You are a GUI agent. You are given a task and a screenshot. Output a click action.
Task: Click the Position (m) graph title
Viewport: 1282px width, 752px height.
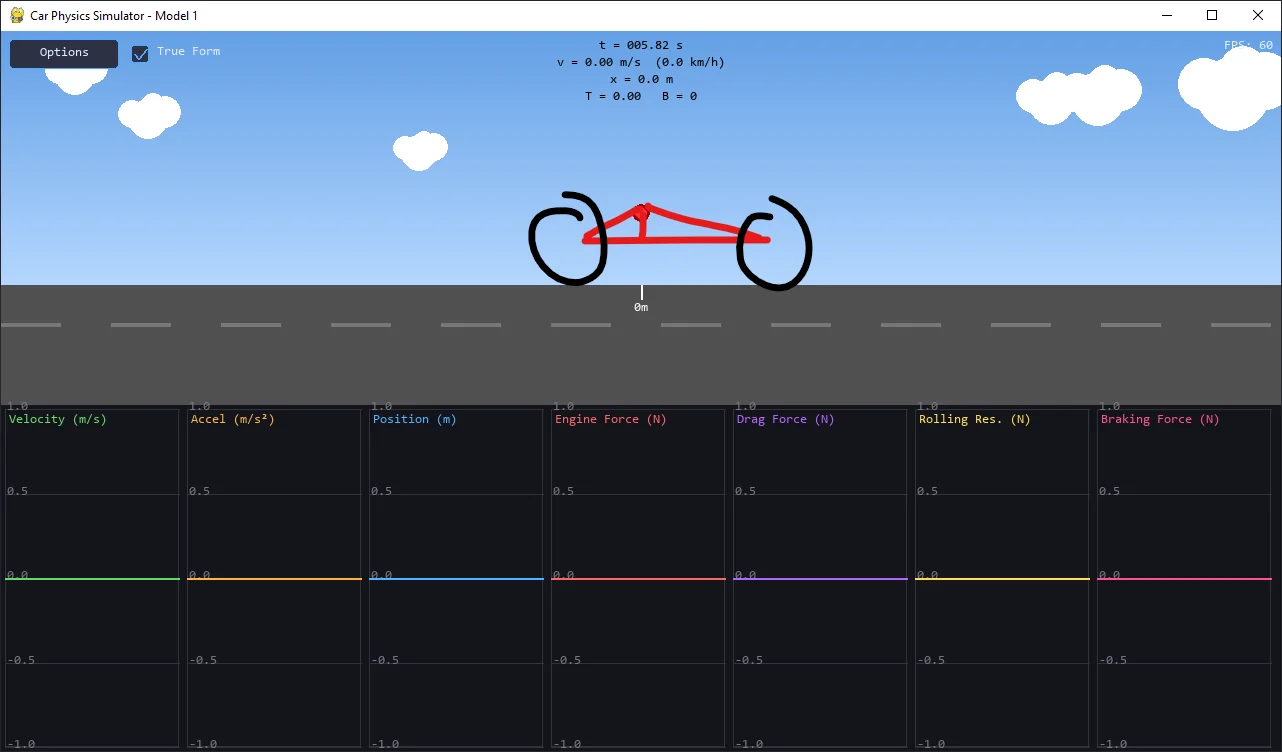(413, 418)
